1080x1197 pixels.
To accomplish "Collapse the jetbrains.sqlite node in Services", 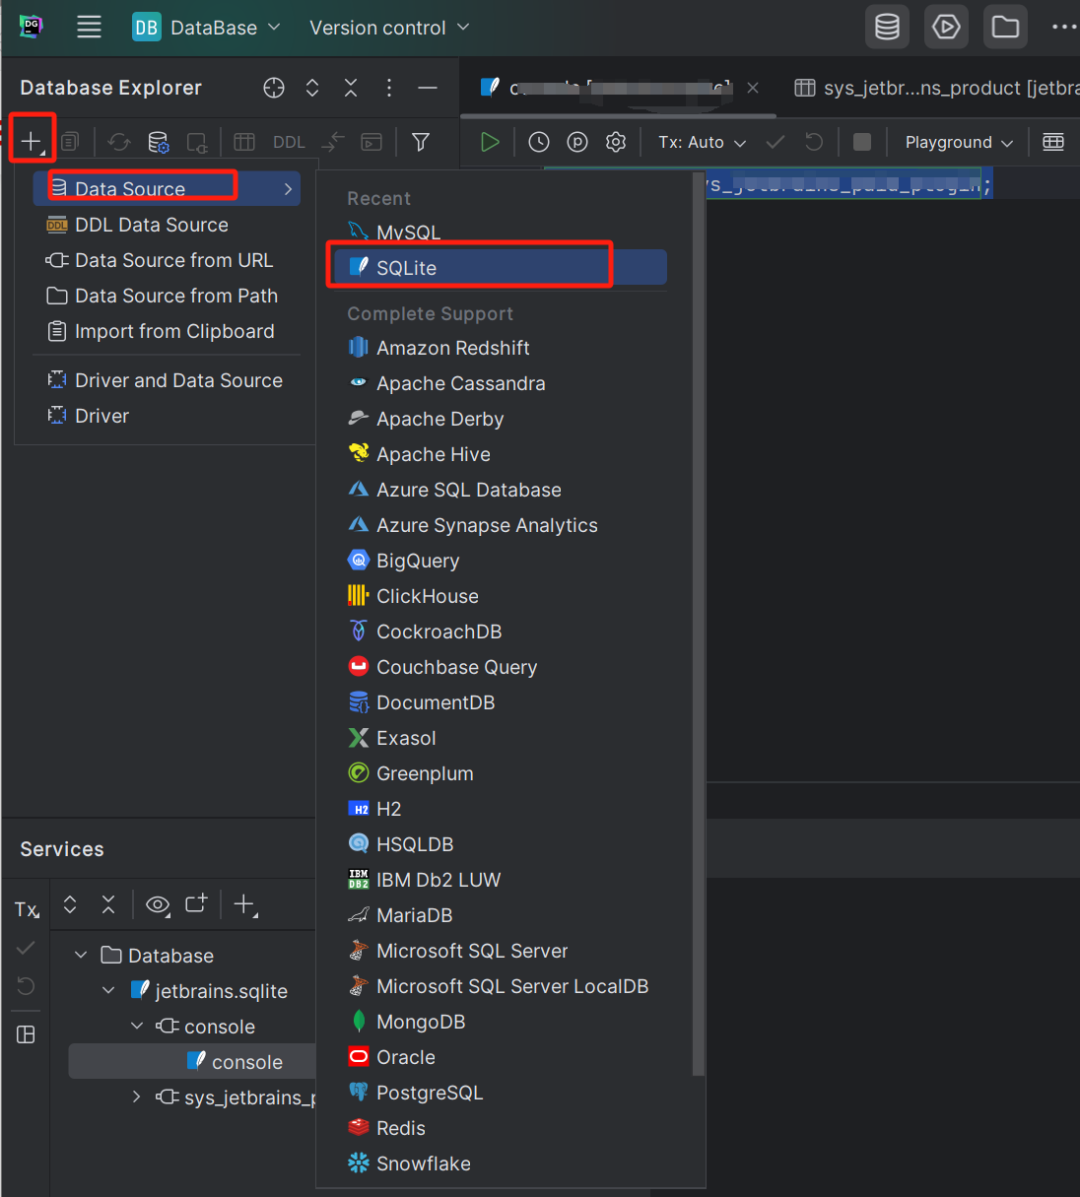I will coord(109,991).
